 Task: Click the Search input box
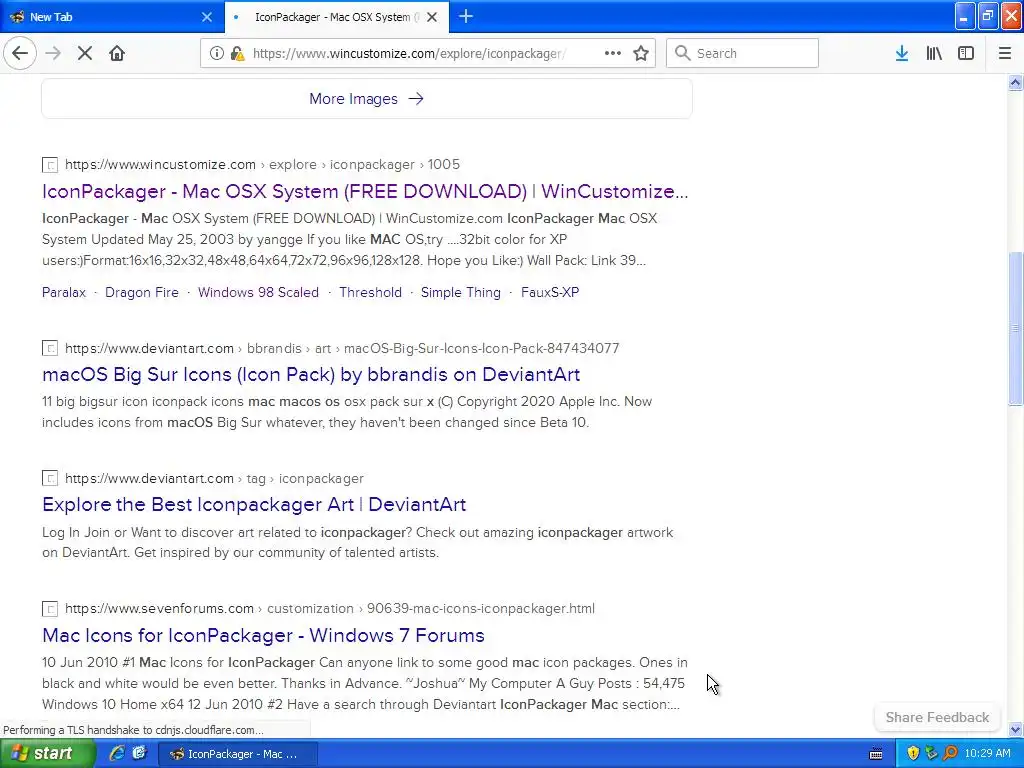coord(742,53)
